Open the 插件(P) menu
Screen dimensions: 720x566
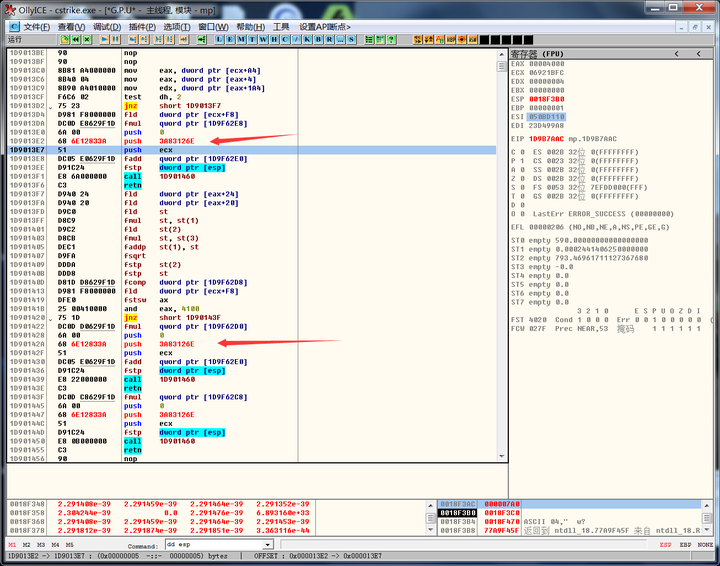142,26
